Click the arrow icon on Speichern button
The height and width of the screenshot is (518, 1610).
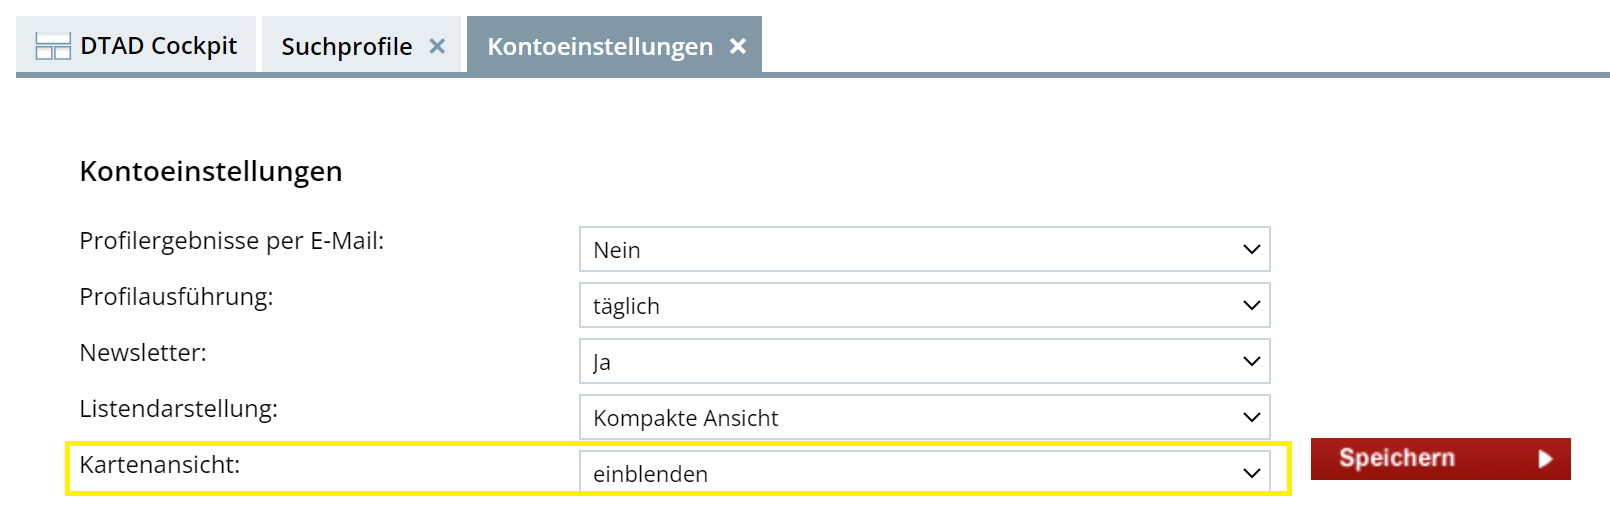tap(1545, 459)
